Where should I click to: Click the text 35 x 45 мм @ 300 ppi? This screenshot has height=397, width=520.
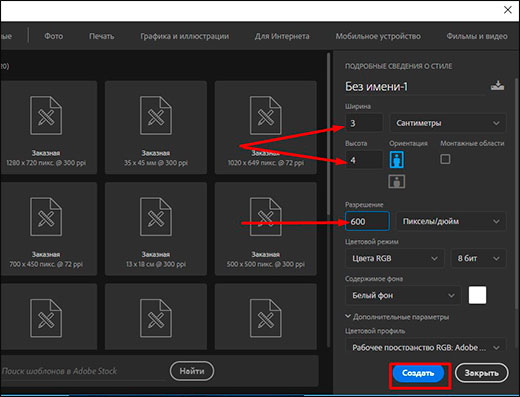pos(156,163)
